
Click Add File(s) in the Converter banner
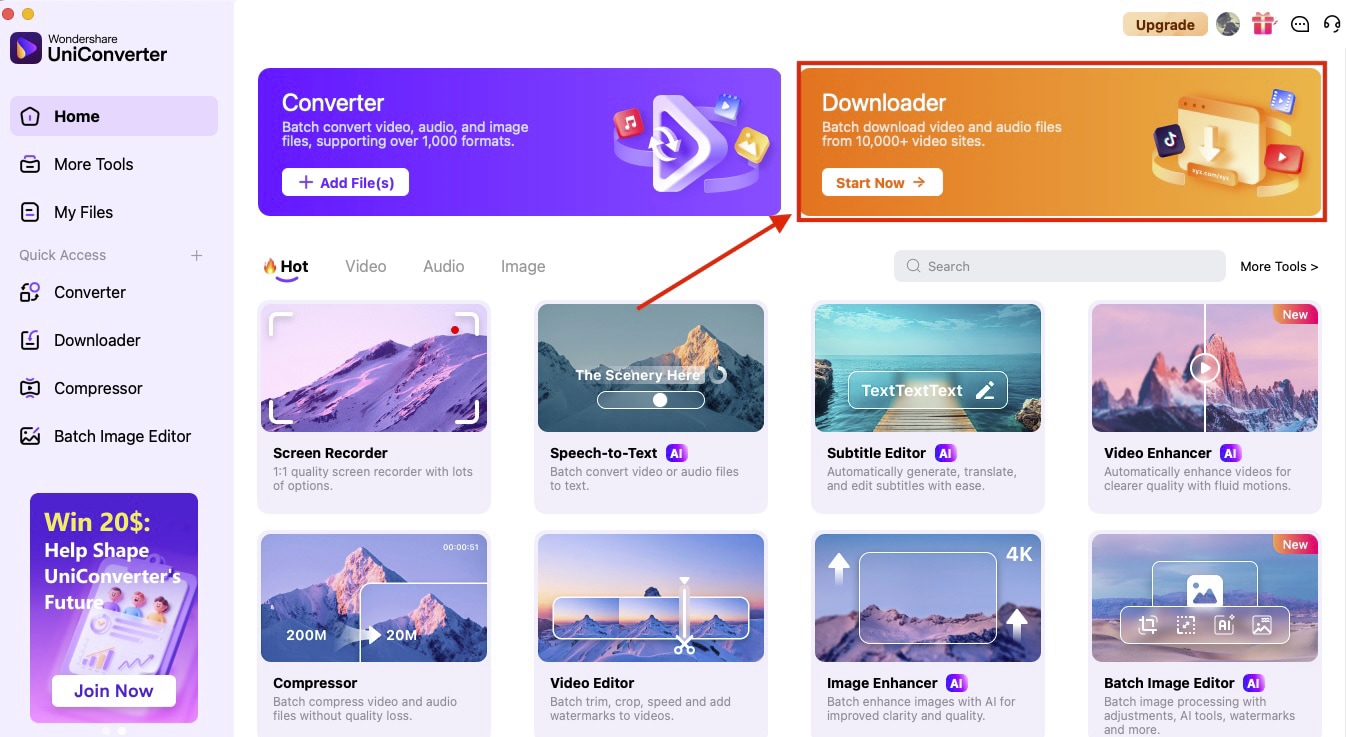(345, 182)
